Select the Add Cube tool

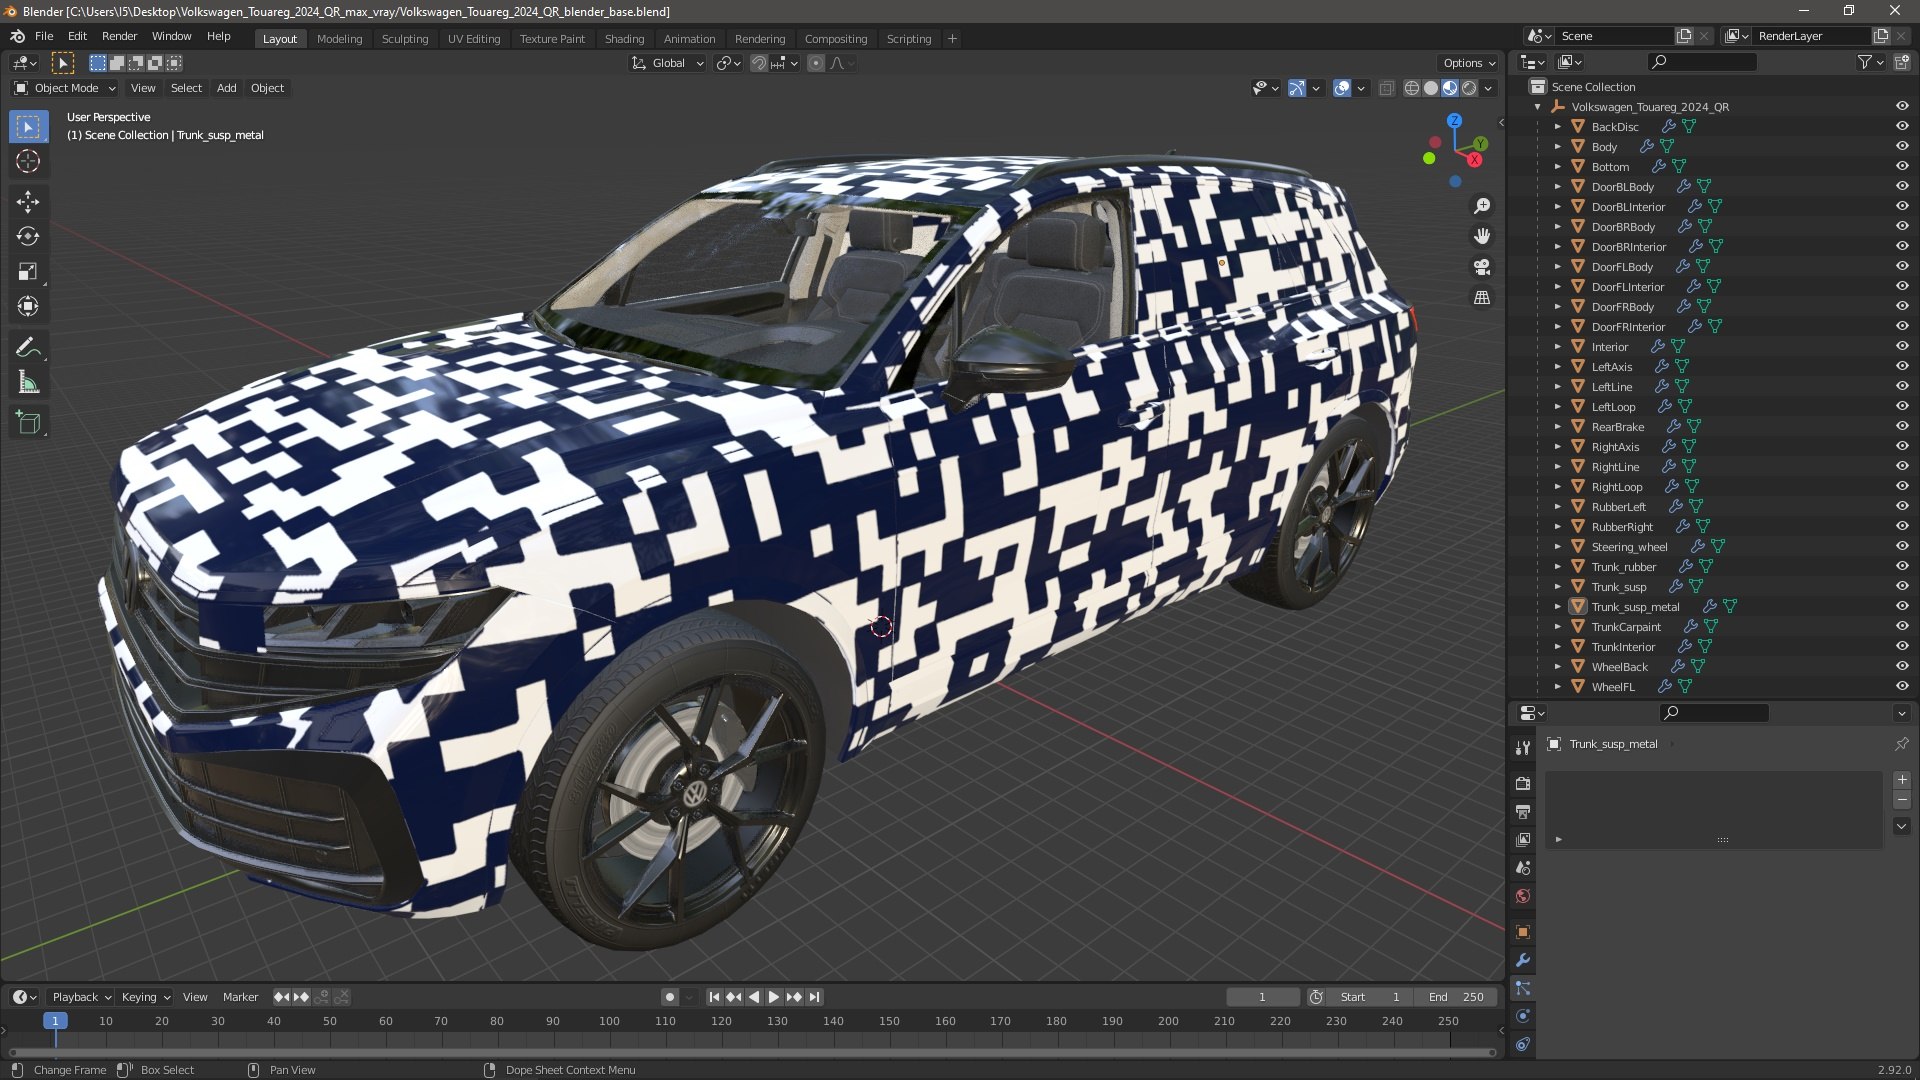click(28, 423)
